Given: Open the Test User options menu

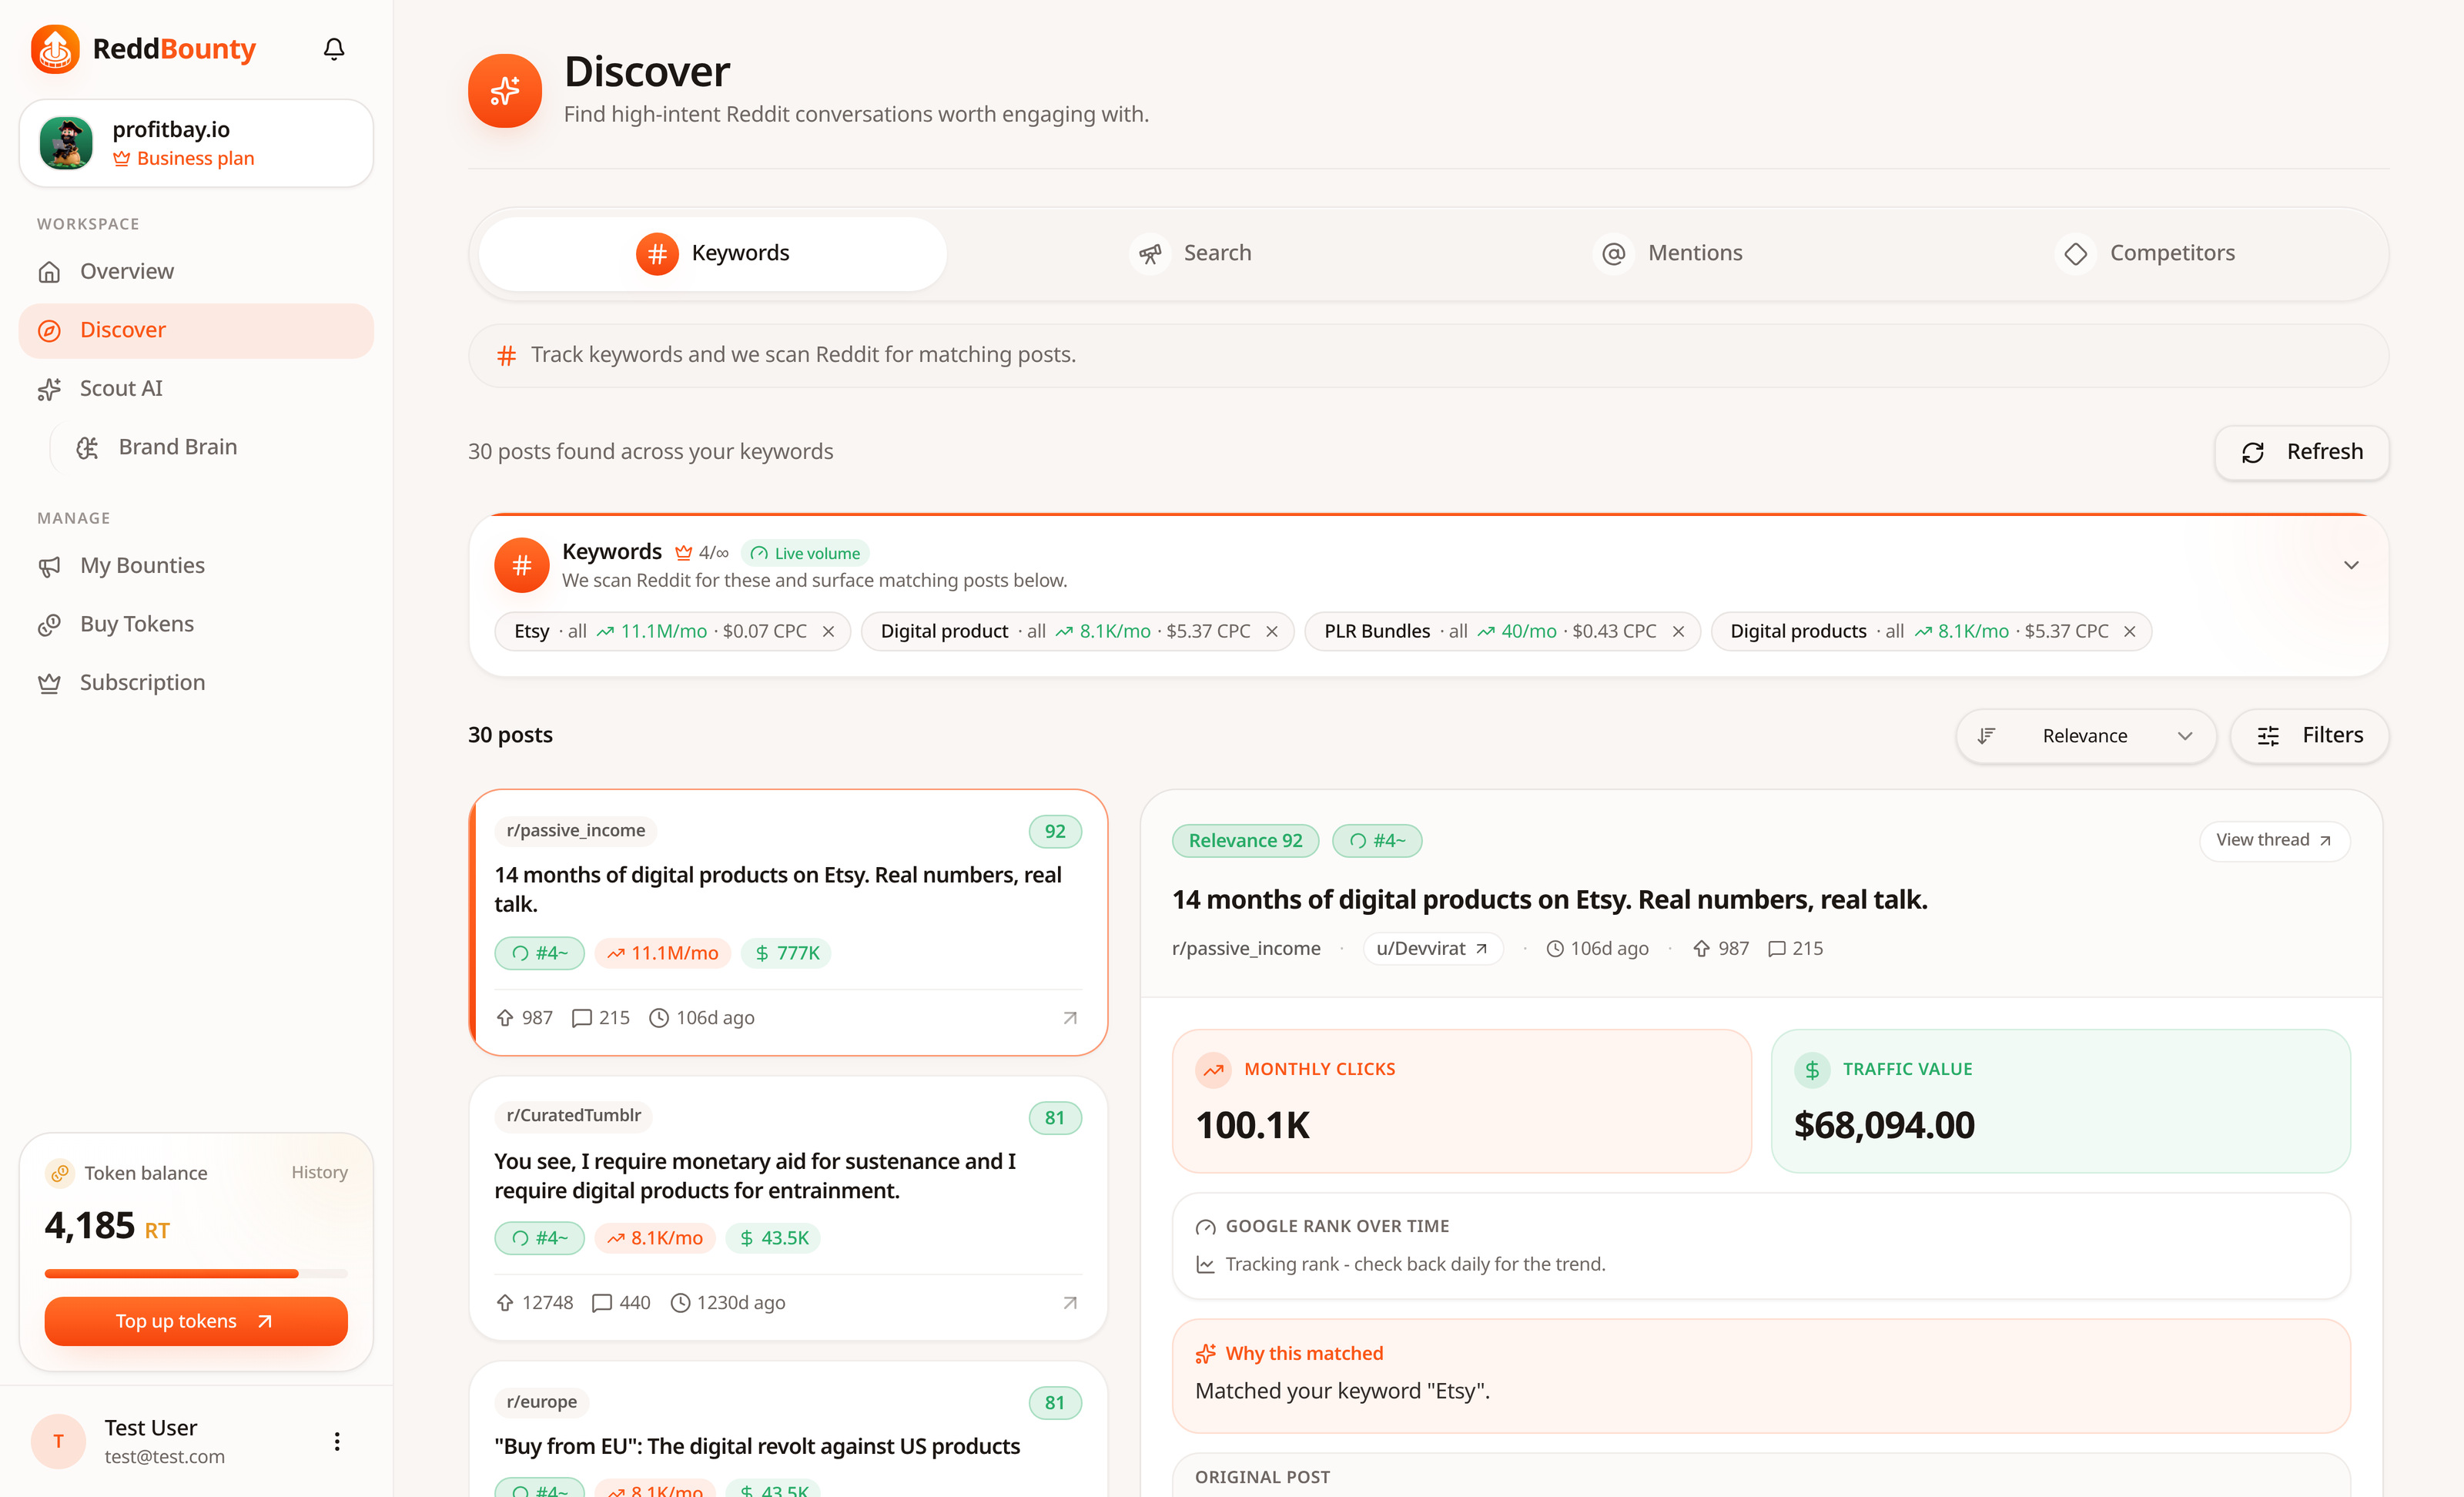Looking at the screenshot, I should tap(337, 1442).
